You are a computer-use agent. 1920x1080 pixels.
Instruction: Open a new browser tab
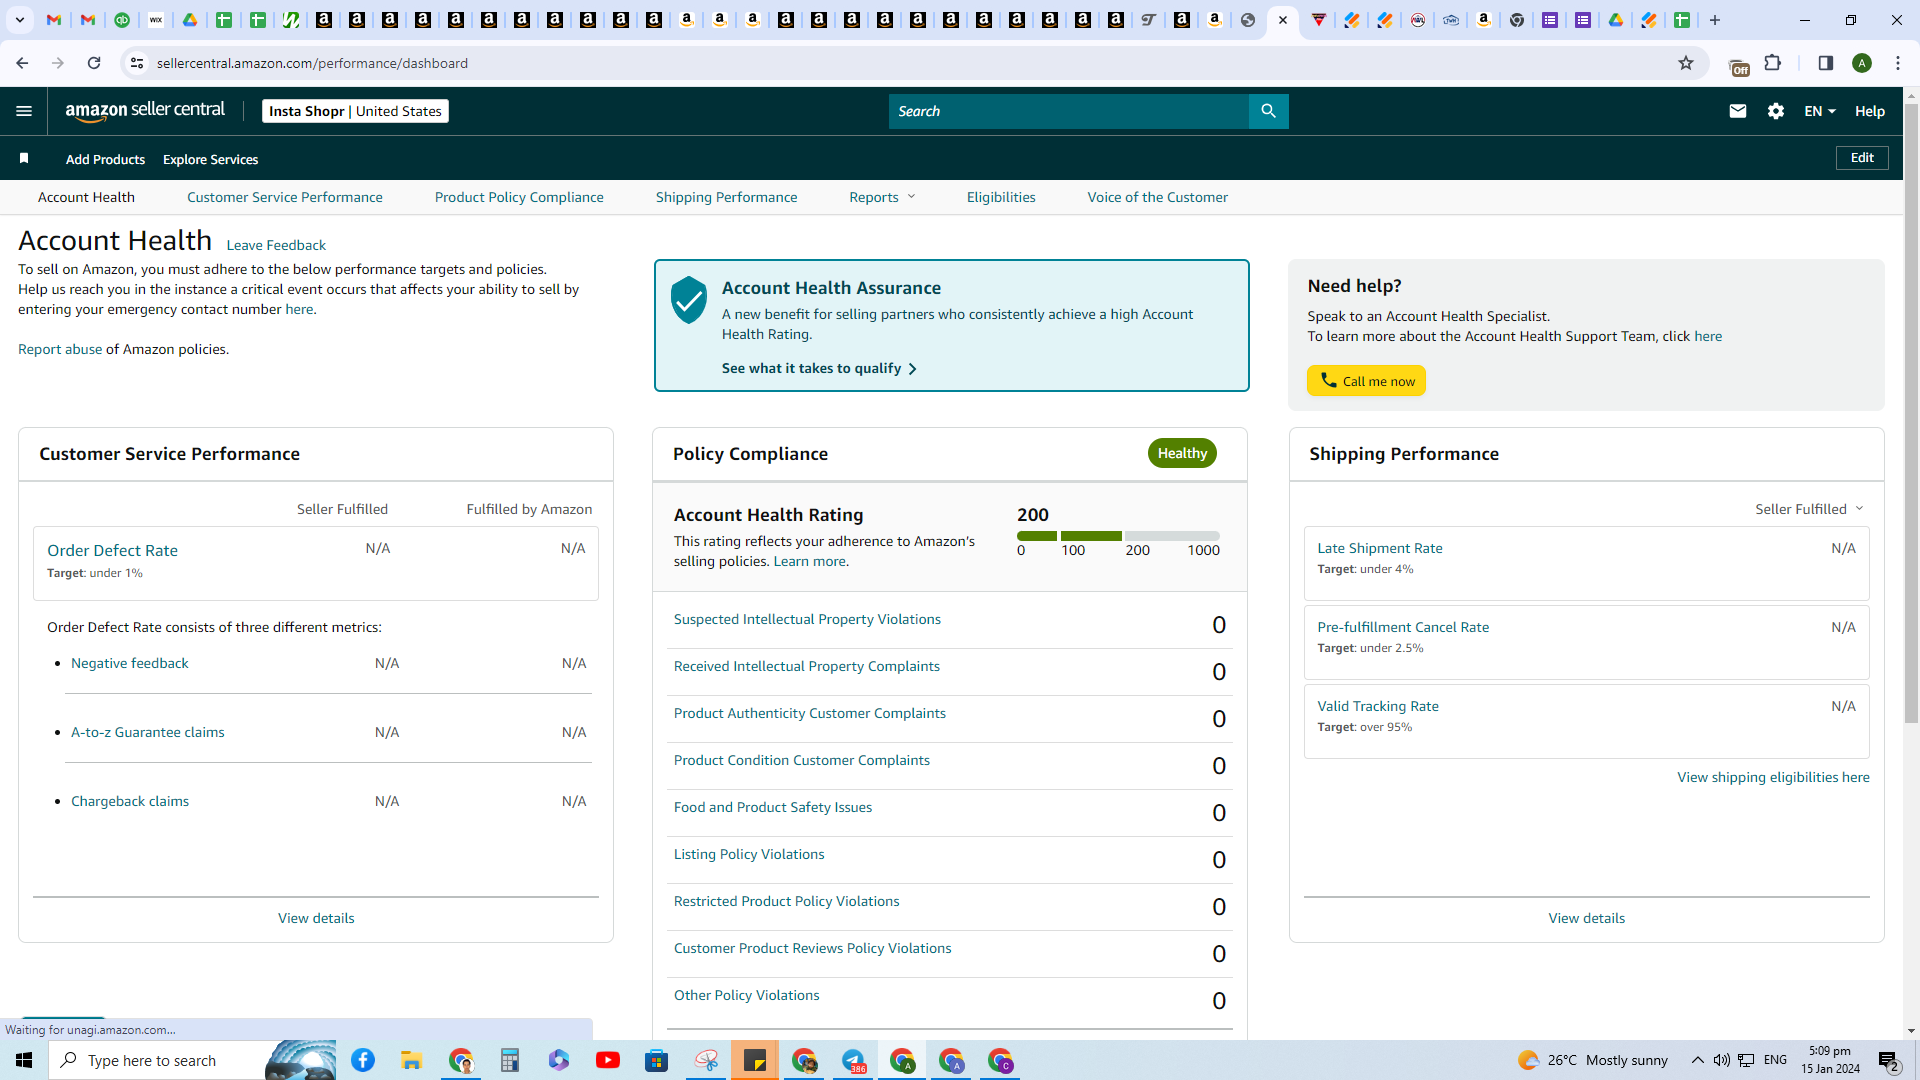pos(1715,20)
